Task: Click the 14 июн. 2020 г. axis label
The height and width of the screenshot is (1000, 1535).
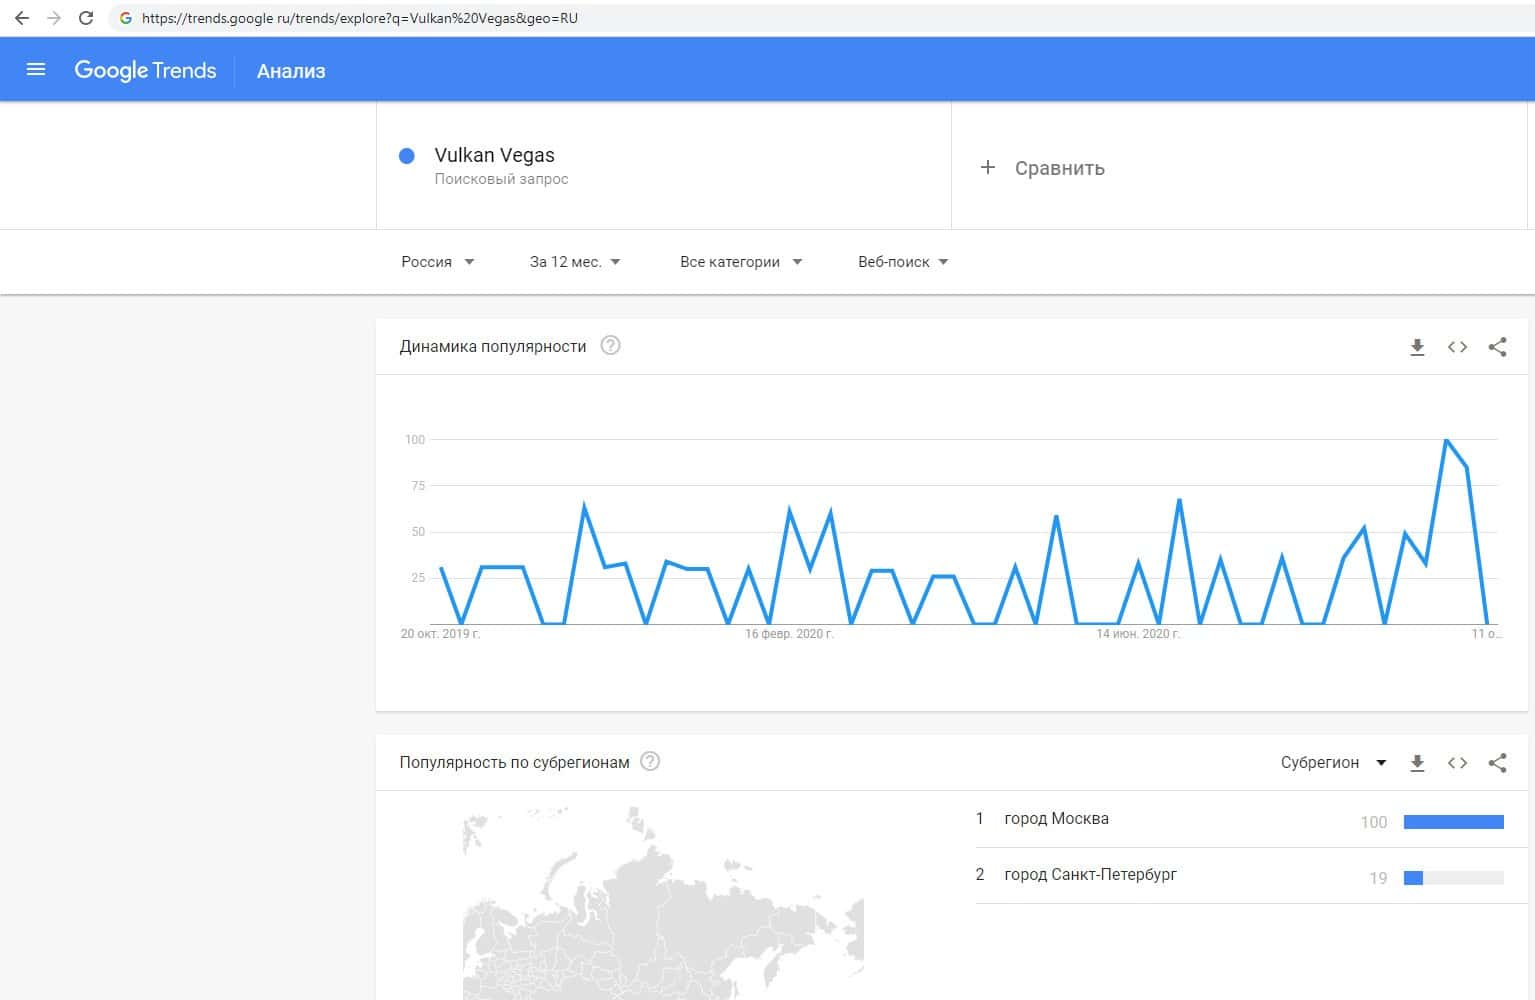Action: (1138, 634)
